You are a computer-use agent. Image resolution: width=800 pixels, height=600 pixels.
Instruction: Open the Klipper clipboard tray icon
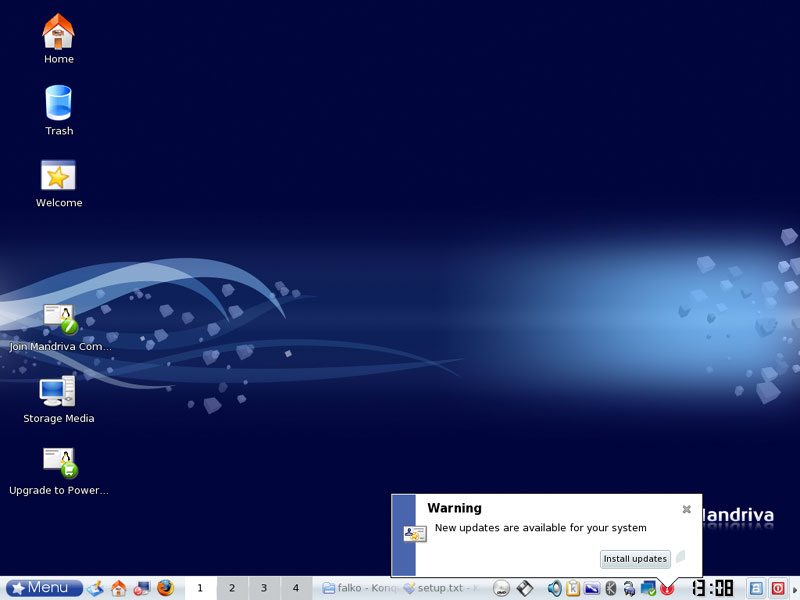point(573,588)
